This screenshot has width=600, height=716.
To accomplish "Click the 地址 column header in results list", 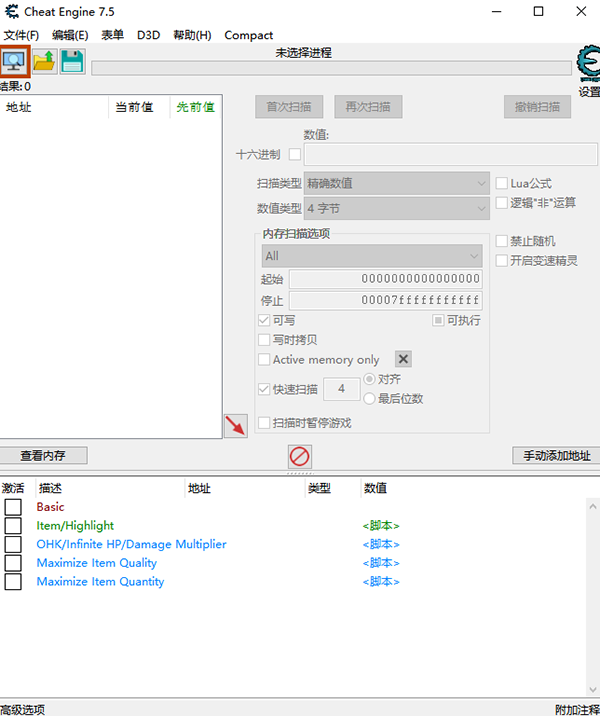I will coord(54,107).
